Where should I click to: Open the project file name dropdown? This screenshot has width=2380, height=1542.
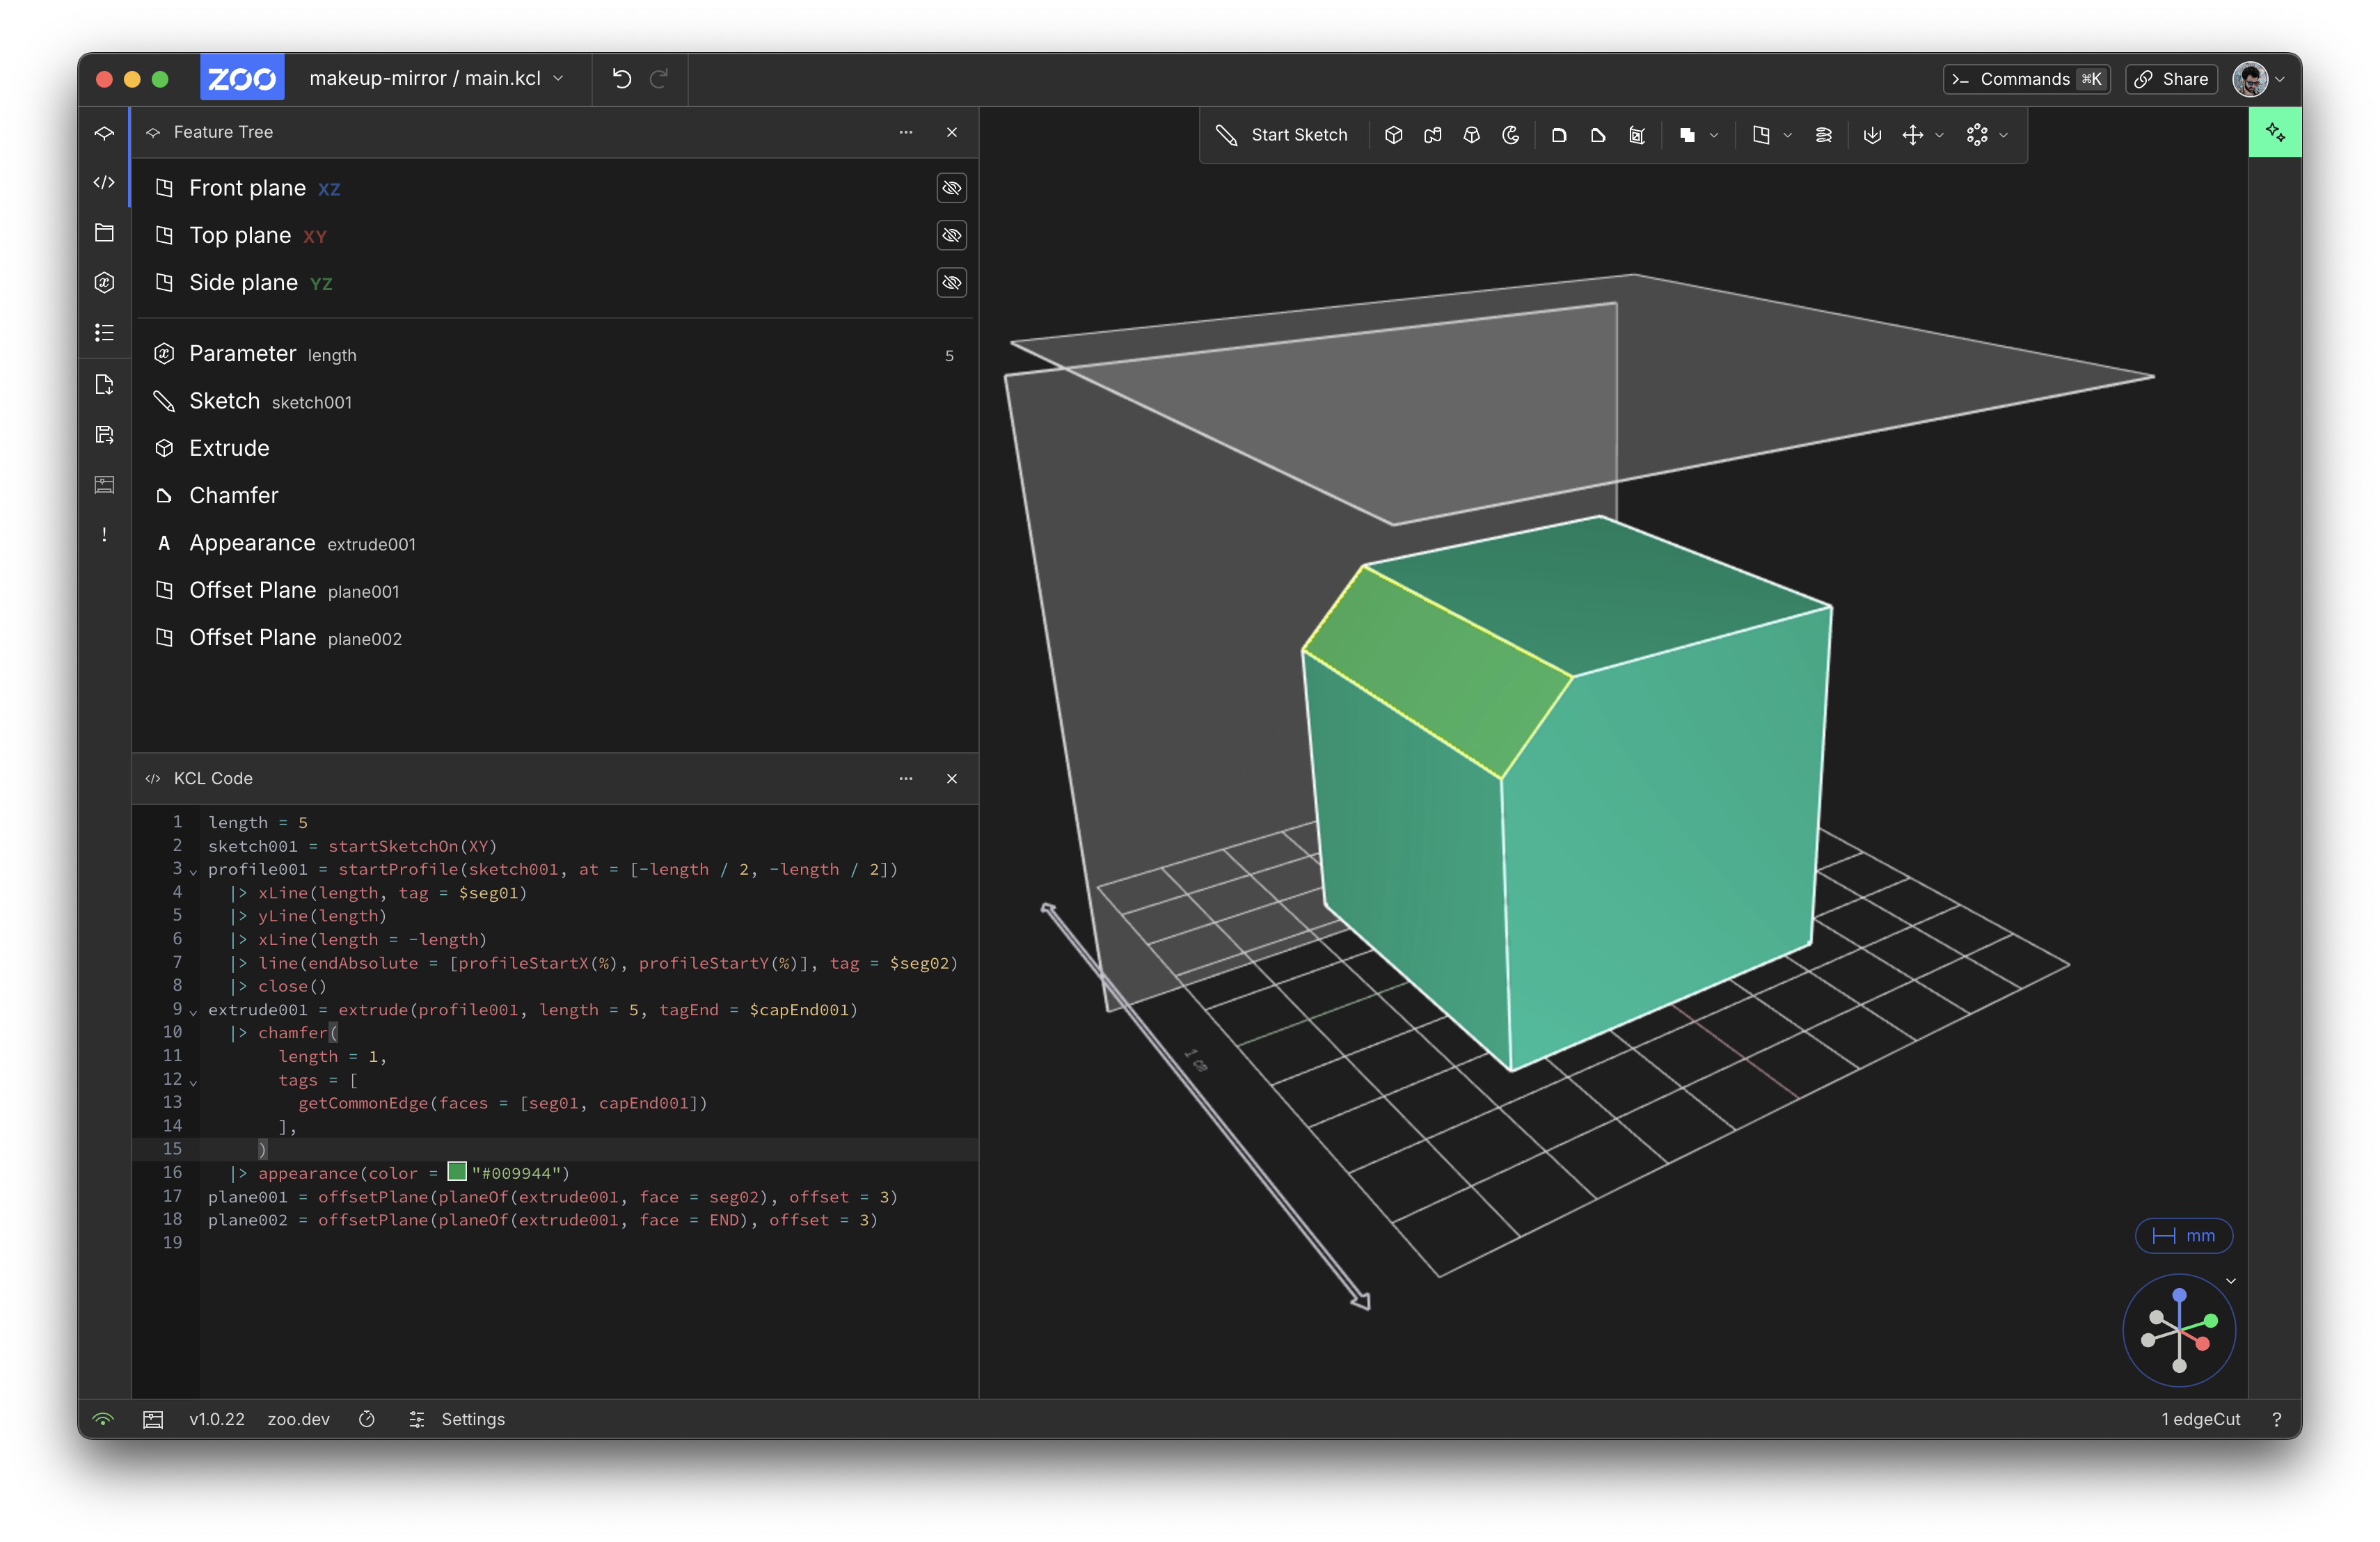tap(437, 78)
